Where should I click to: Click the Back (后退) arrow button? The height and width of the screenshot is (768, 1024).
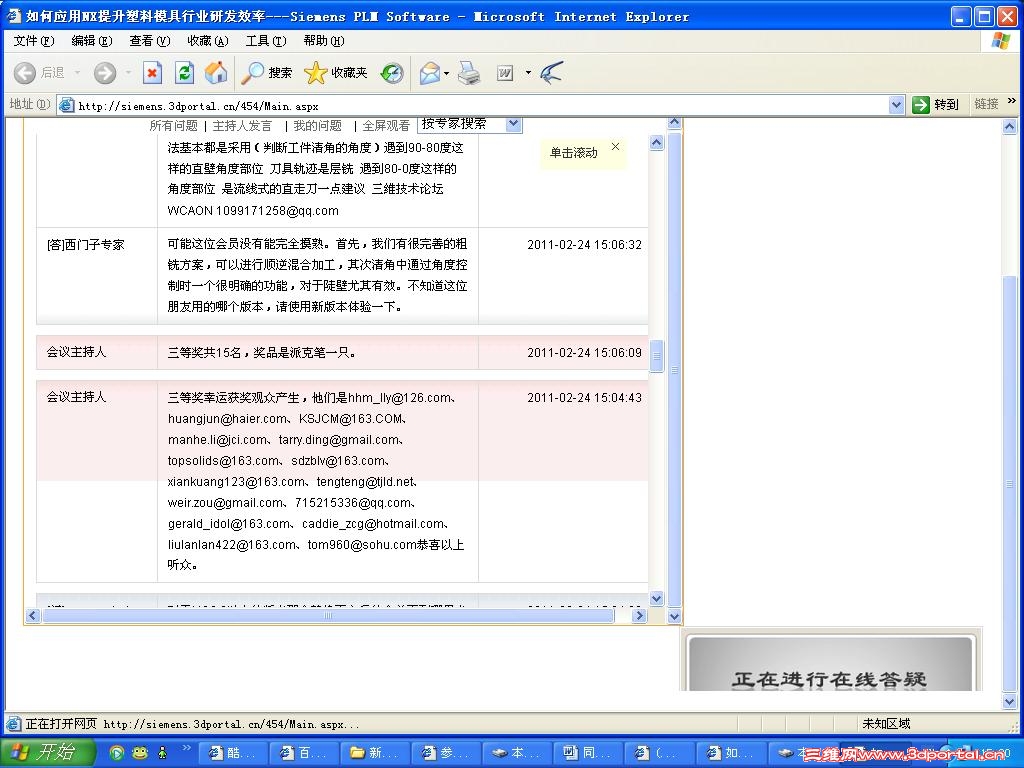25,72
